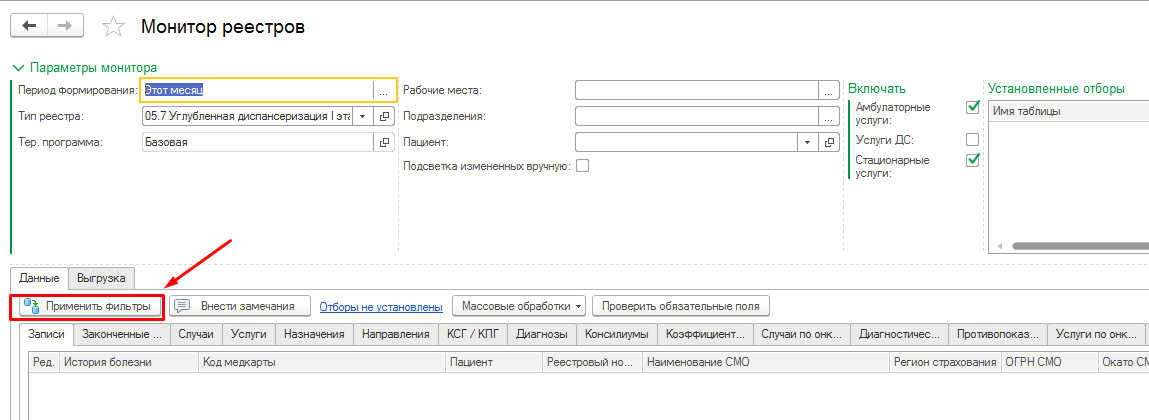Add Монитор реестров to favorites star
Image resolution: width=1149 pixels, height=420 pixels.
coord(115,27)
